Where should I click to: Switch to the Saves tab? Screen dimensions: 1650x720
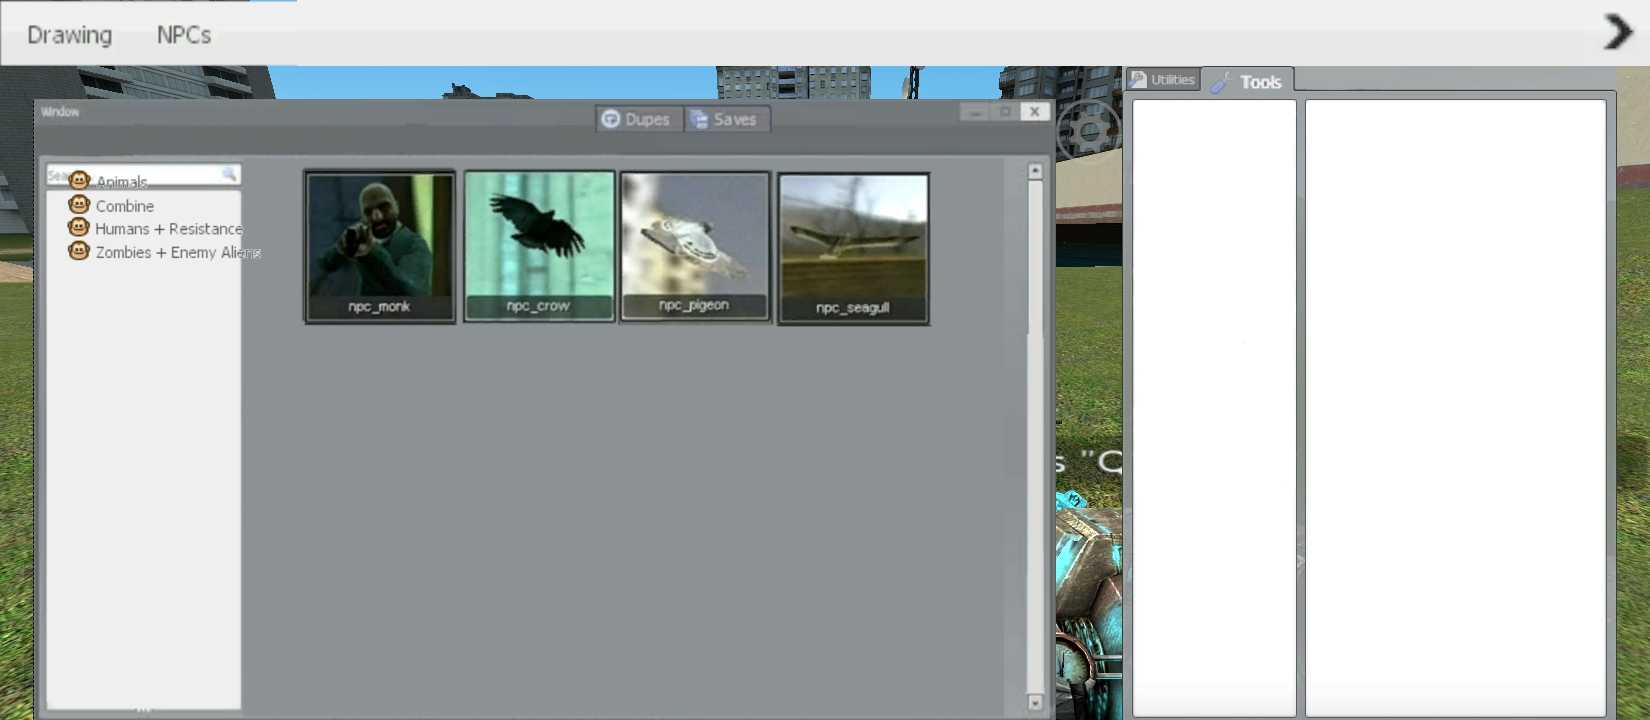tap(726, 119)
